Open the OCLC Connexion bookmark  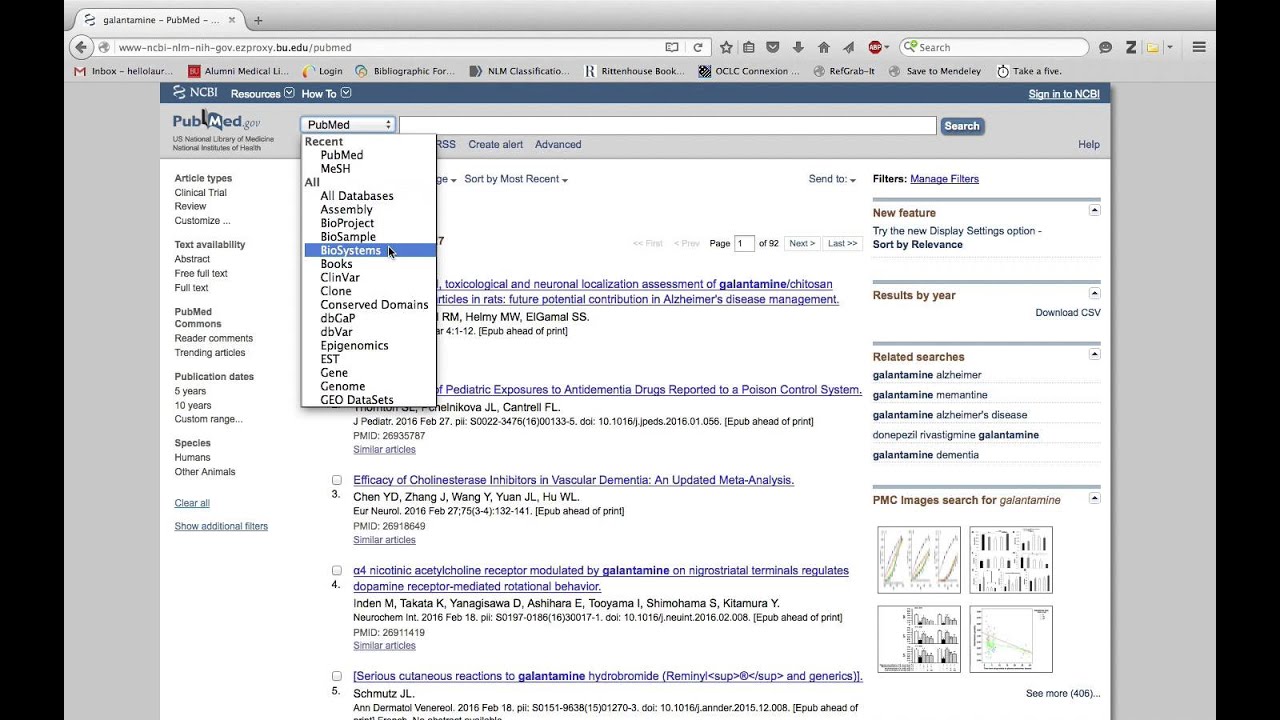point(750,71)
